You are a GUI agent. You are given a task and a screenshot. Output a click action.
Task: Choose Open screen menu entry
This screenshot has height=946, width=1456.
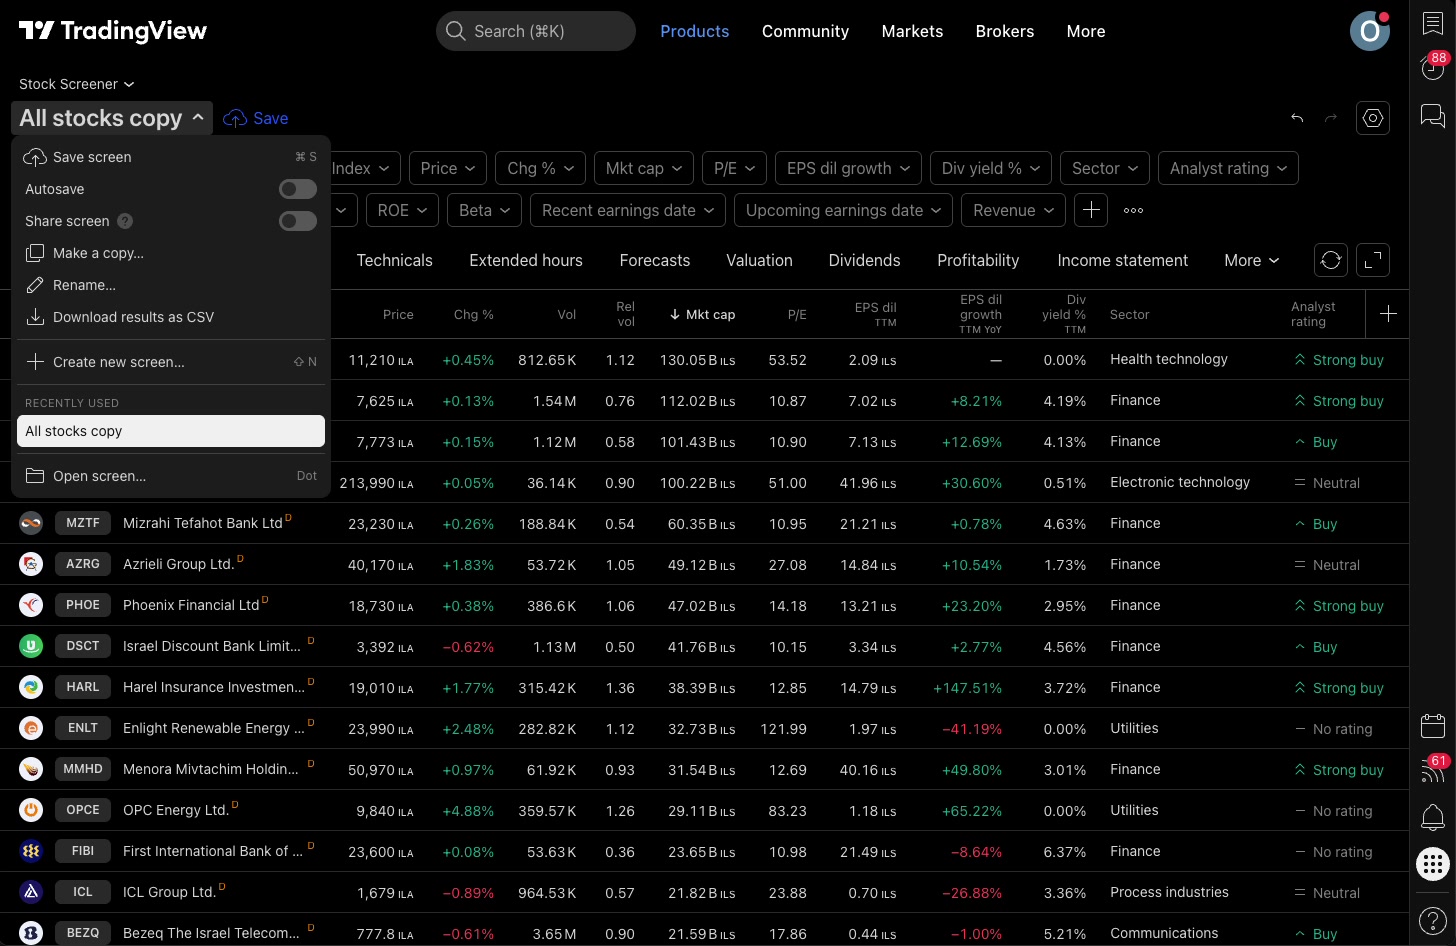click(171, 476)
